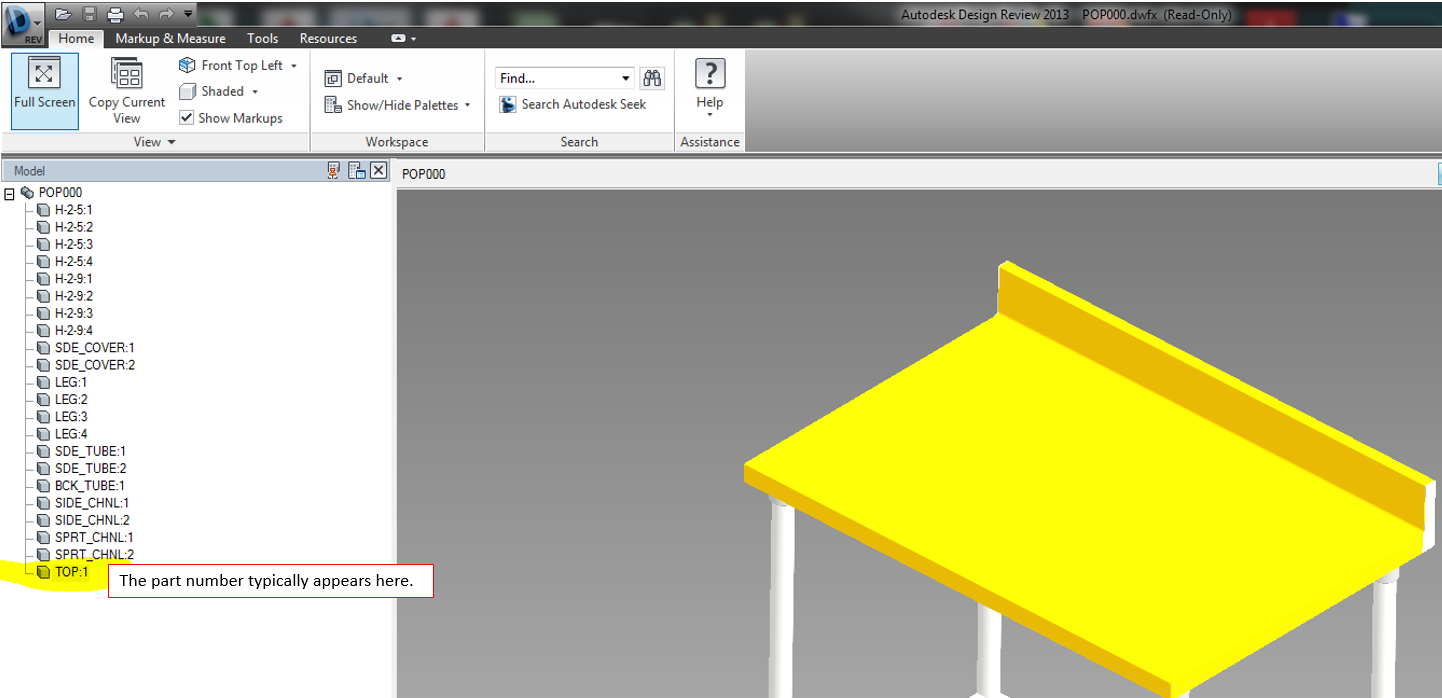Click the Front Top Left view cube icon
Viewport: 1442px width, 698px height.
(189, 64)
